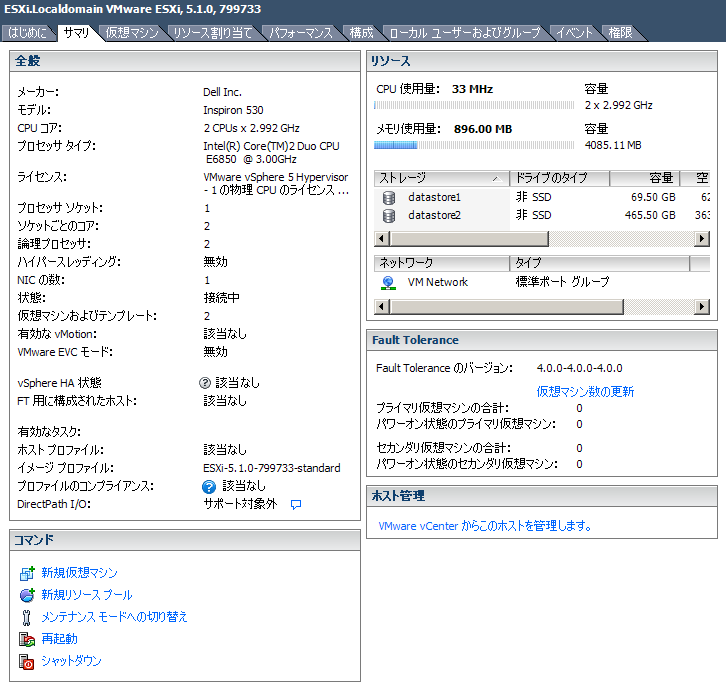This screenshot has height=683, width=726.
Task: Click 仮想マシン数の更新 link
Action: click(585, 392)
